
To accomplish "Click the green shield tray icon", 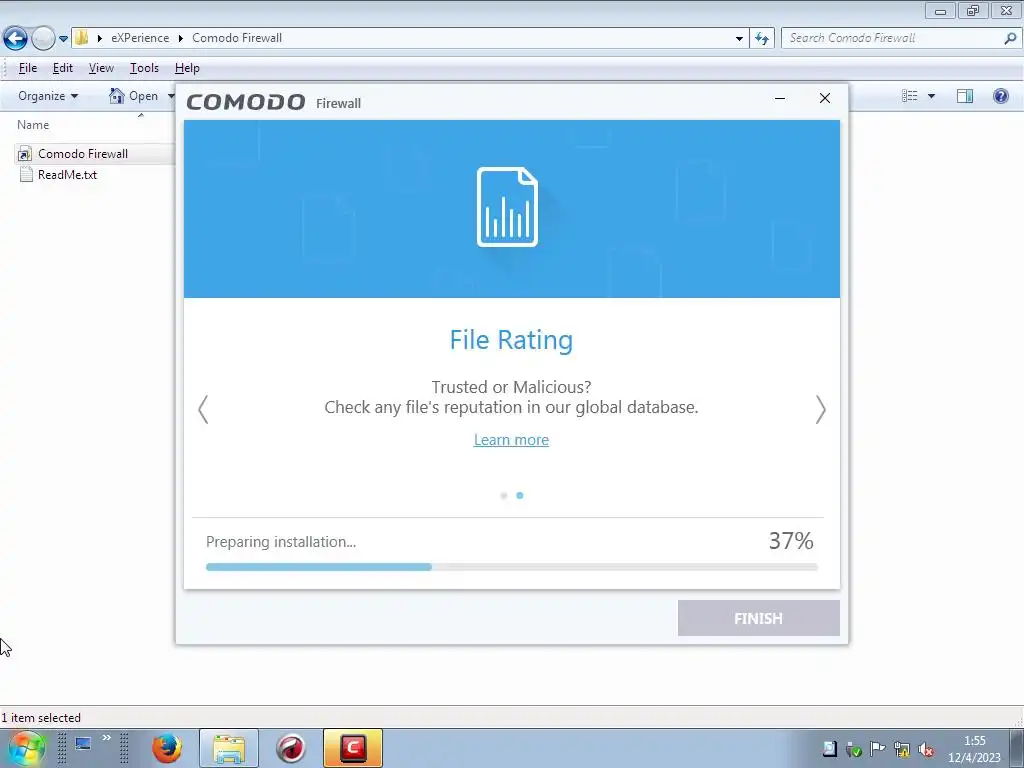I will click(x=854, y=750).
